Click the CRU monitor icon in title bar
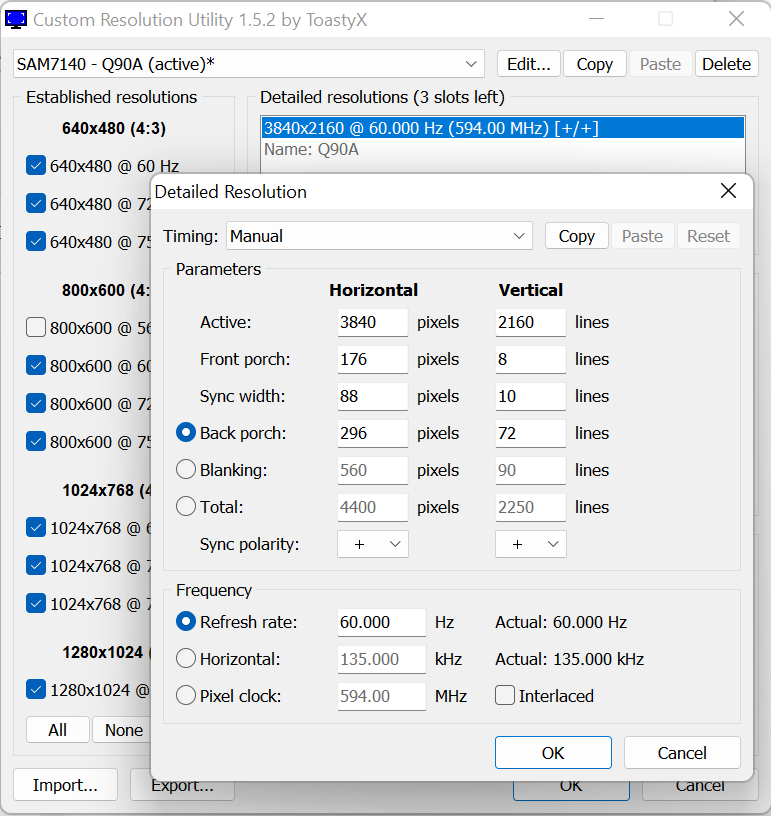 click(x=17, y=18)
